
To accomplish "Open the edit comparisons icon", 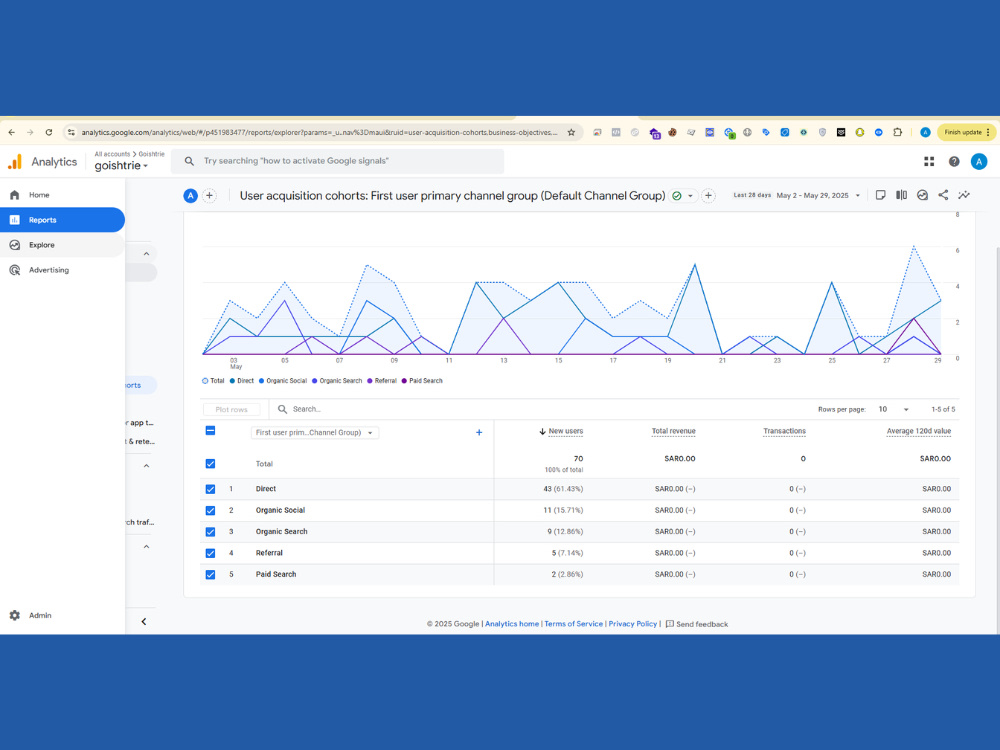I will [x=901, y=195].
